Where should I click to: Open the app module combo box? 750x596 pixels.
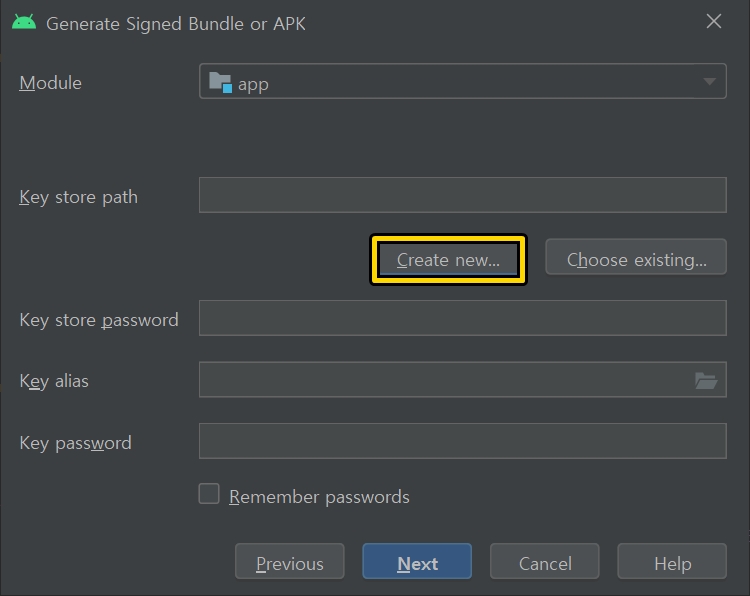tap(463, 81)
